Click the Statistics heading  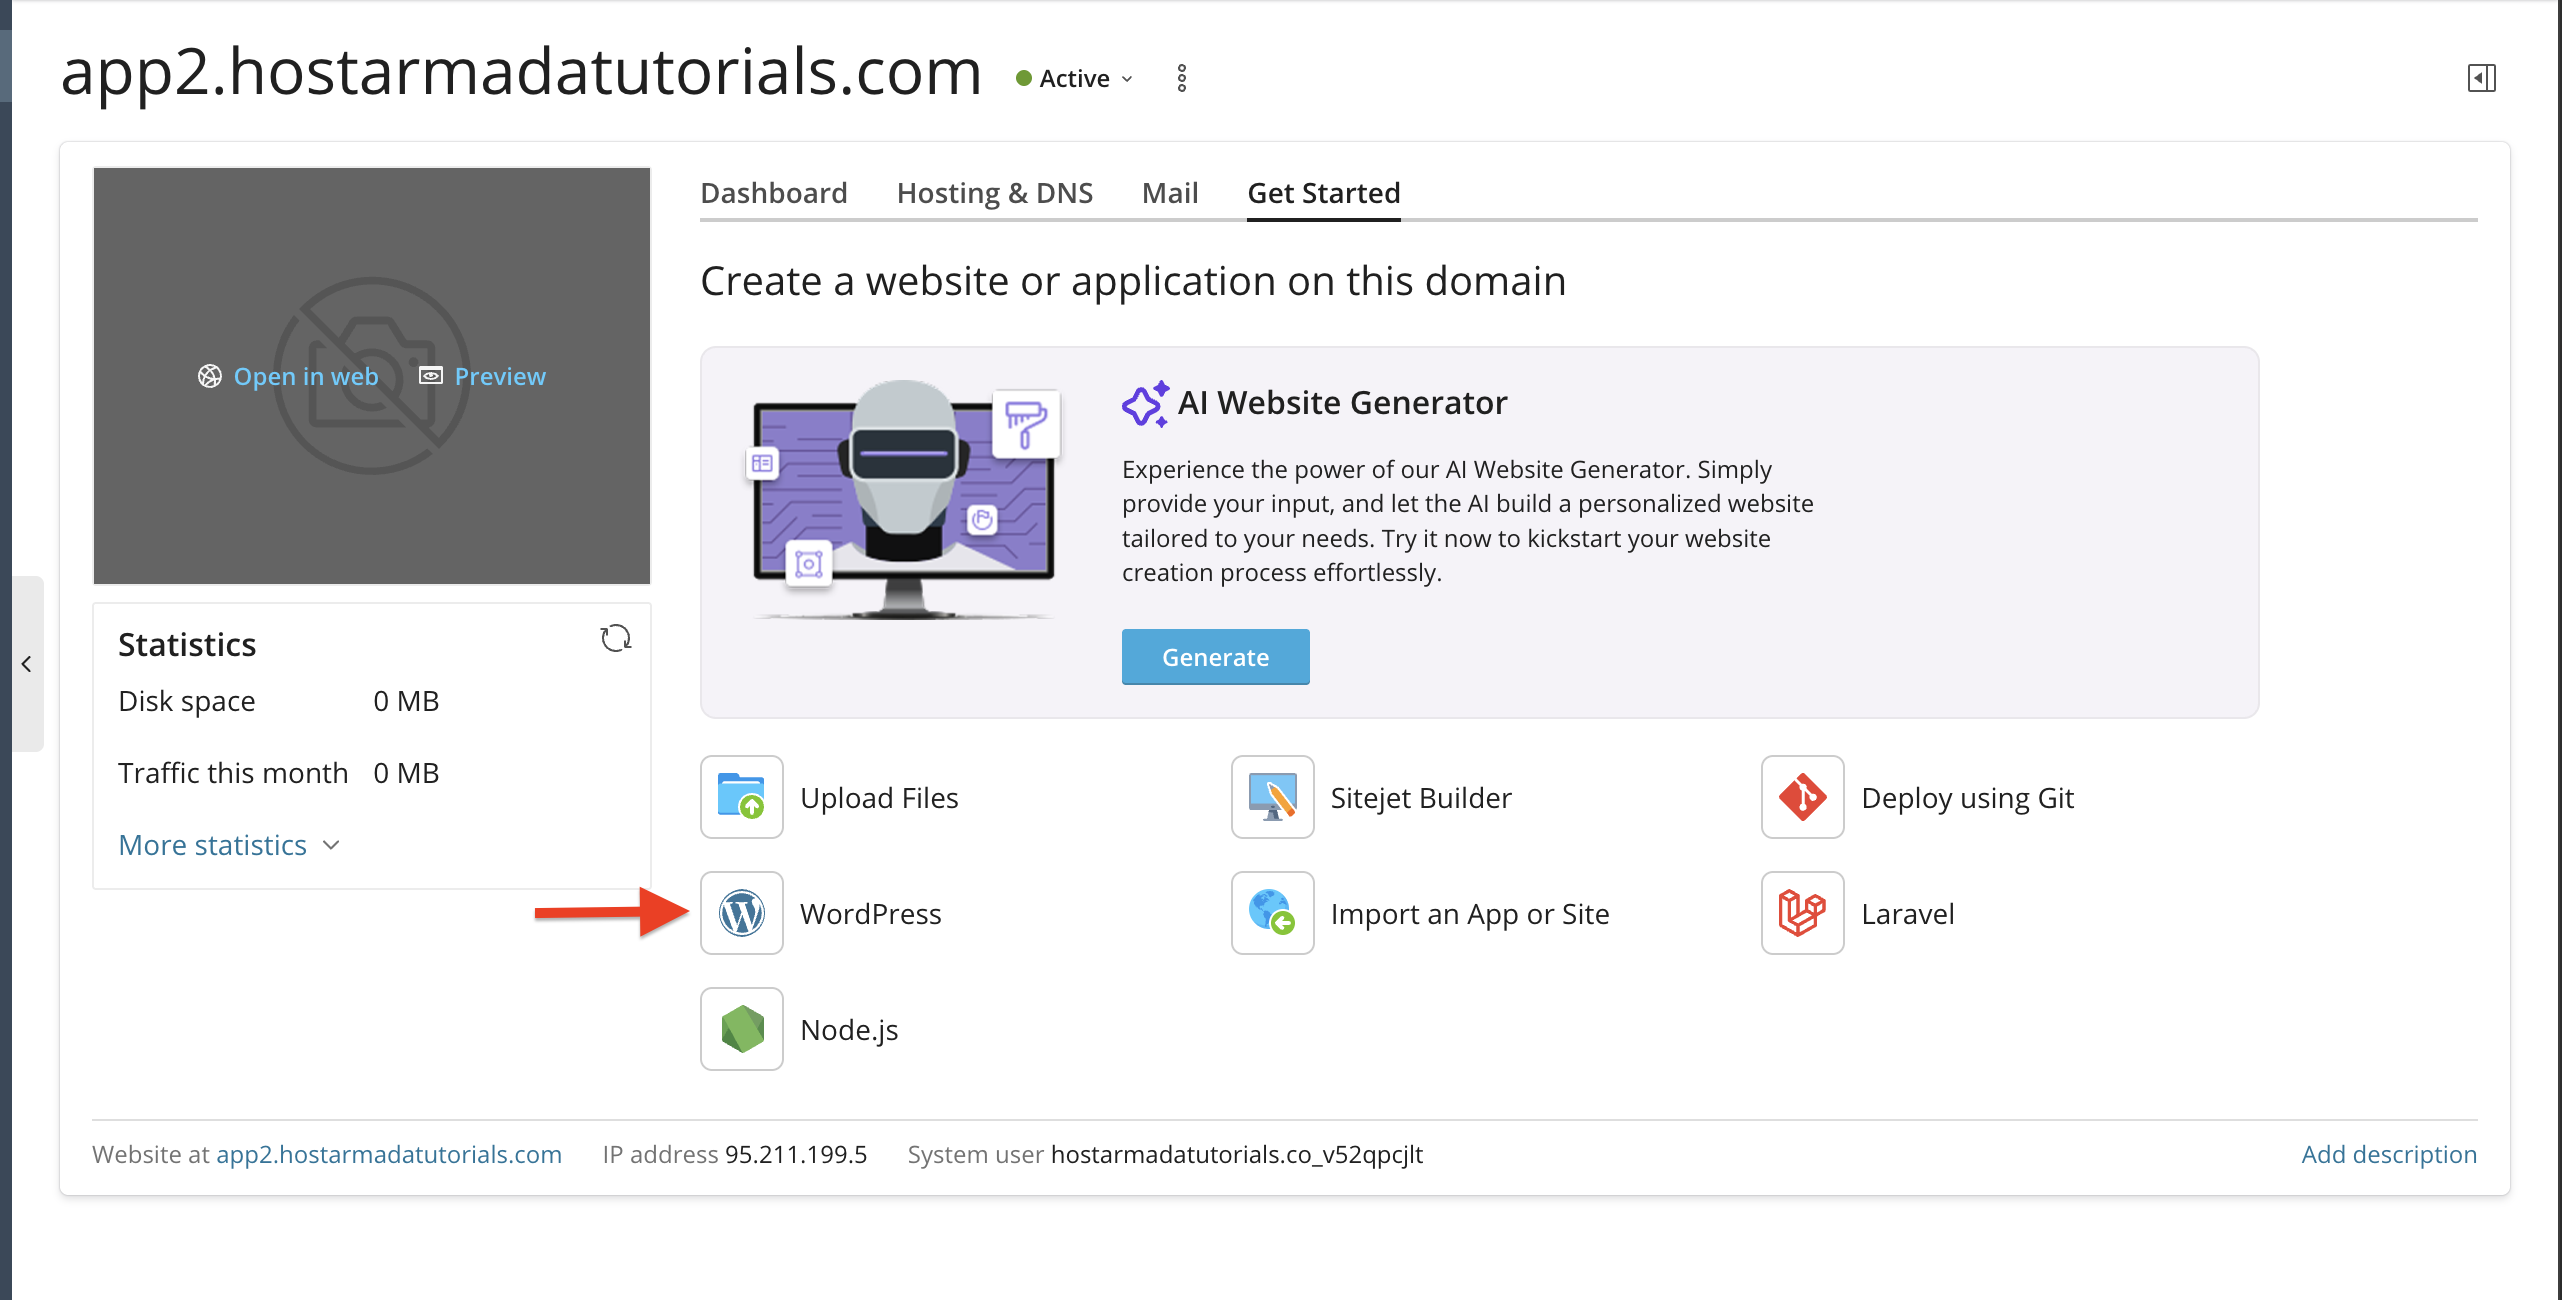click(187, 644)
